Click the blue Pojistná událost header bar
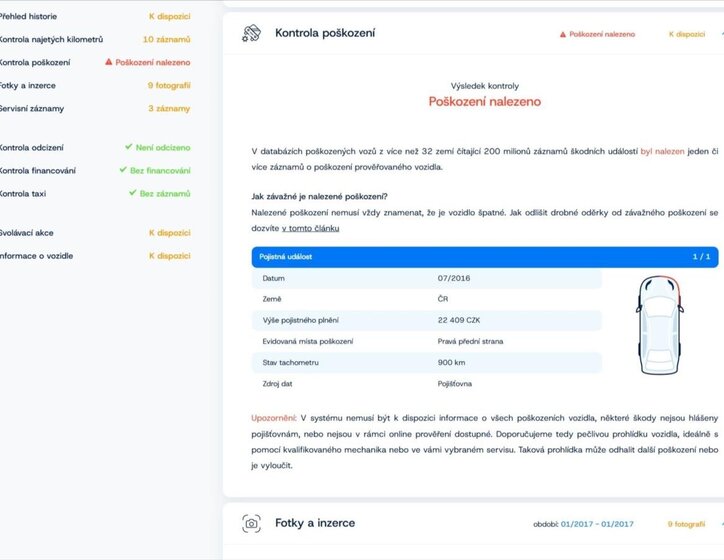The width and height of the screenshot is (724, 560). pos(484,257)
